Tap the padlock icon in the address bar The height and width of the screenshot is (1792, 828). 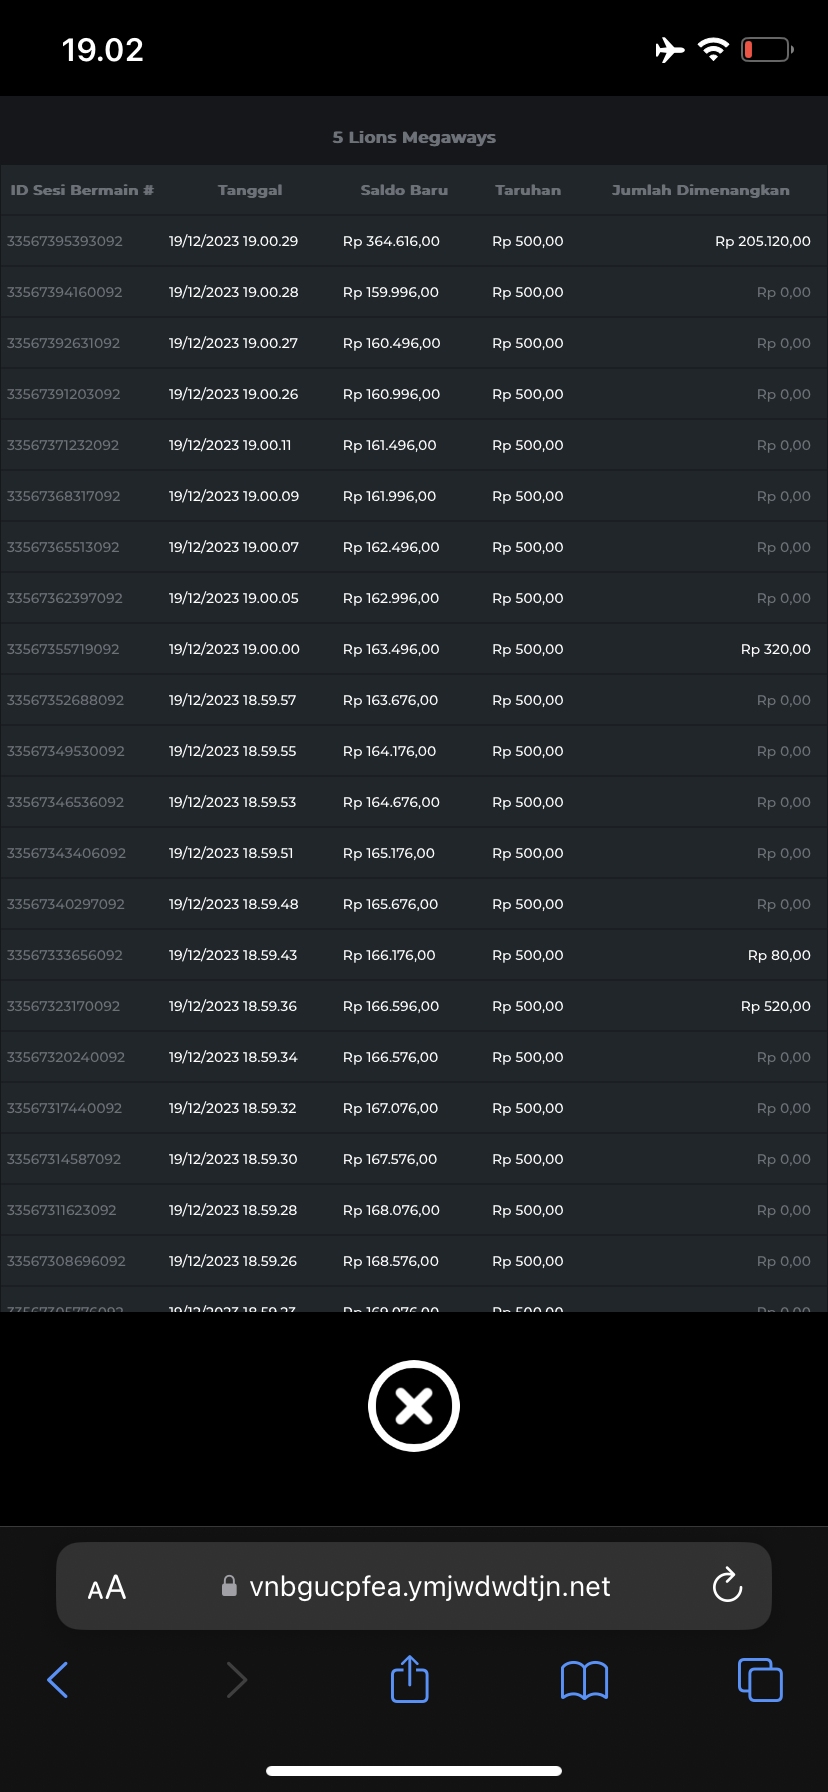coord(229,1587)
